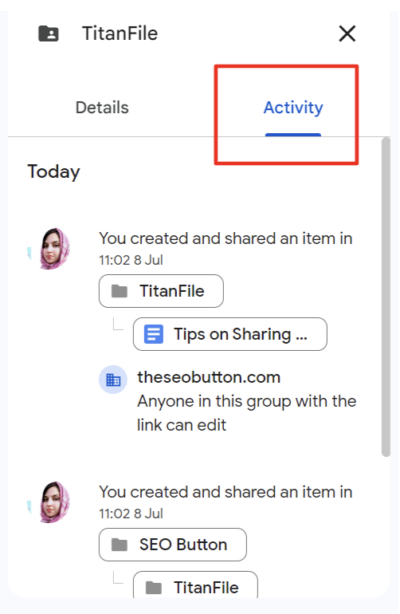Click the activity panel vertical scrollbar
This screenshot has width=400, height=614.
coord(386,297)
